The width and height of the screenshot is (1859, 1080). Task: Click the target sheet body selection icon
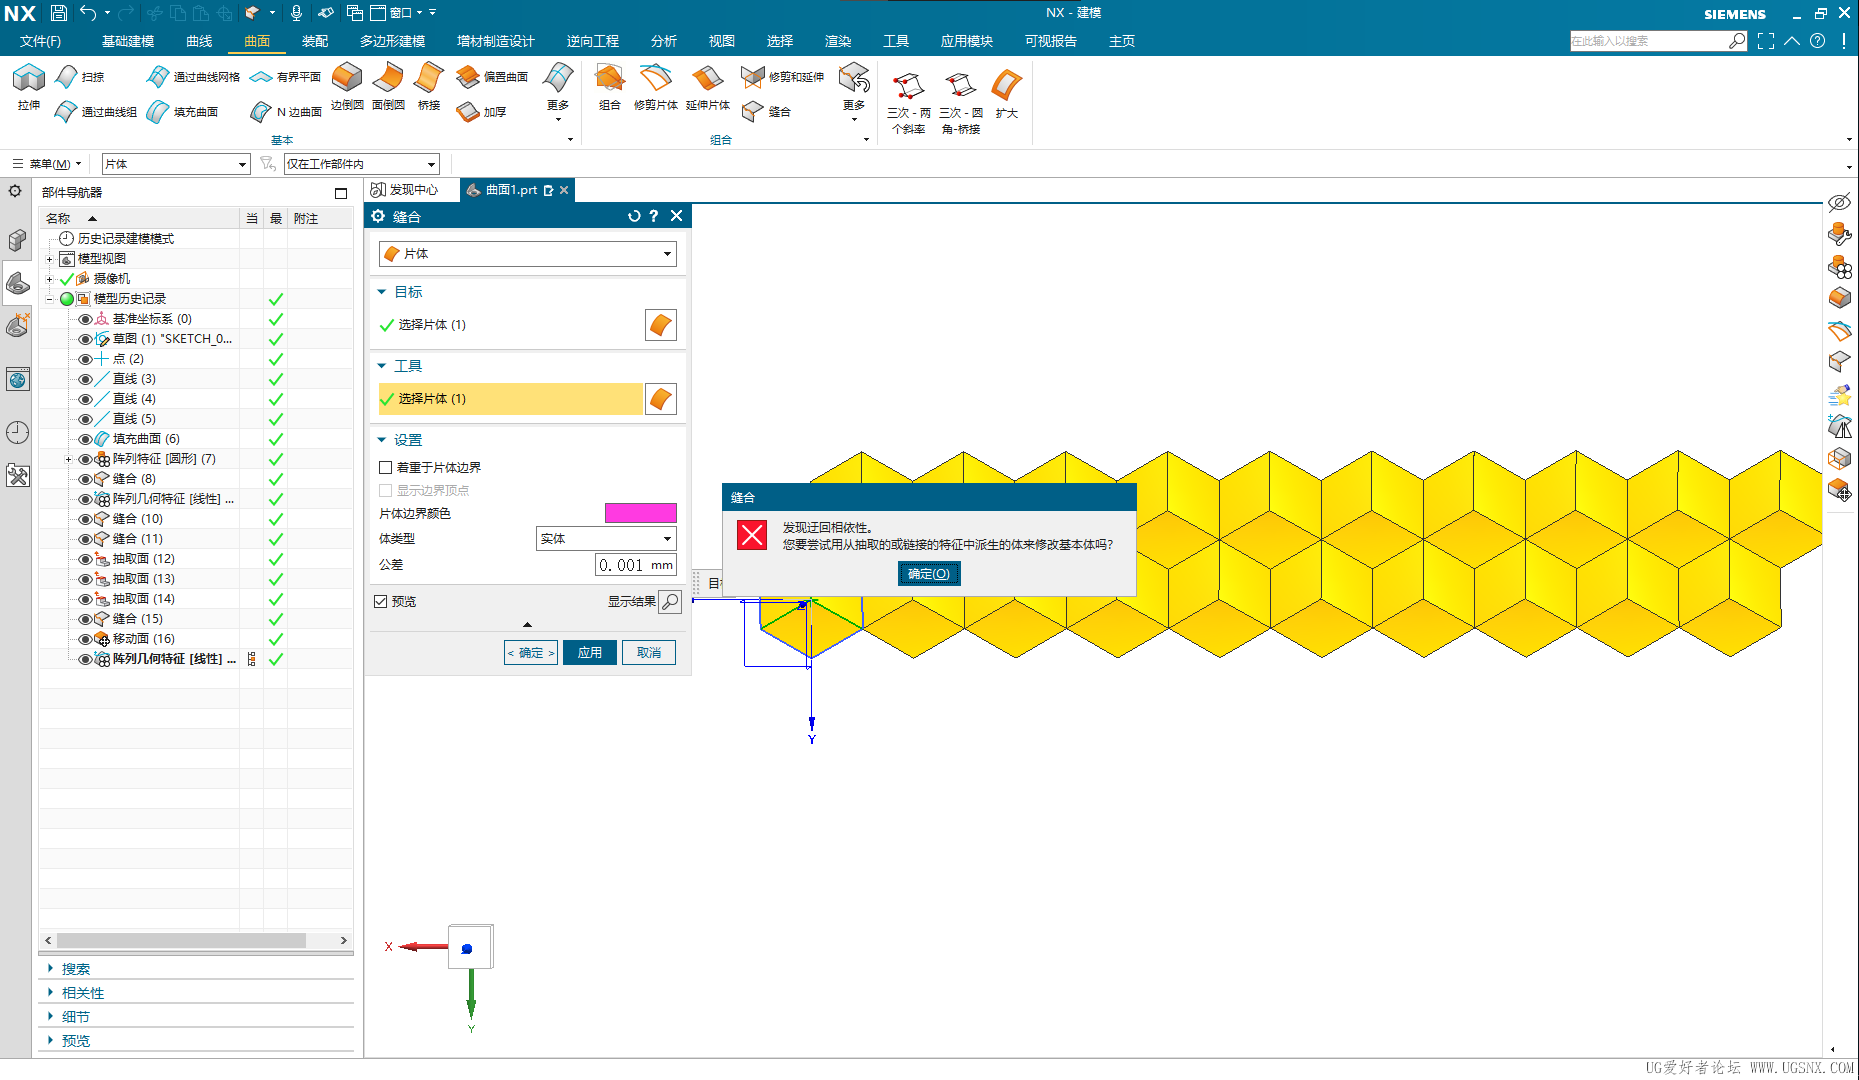[x=661, y=325]
